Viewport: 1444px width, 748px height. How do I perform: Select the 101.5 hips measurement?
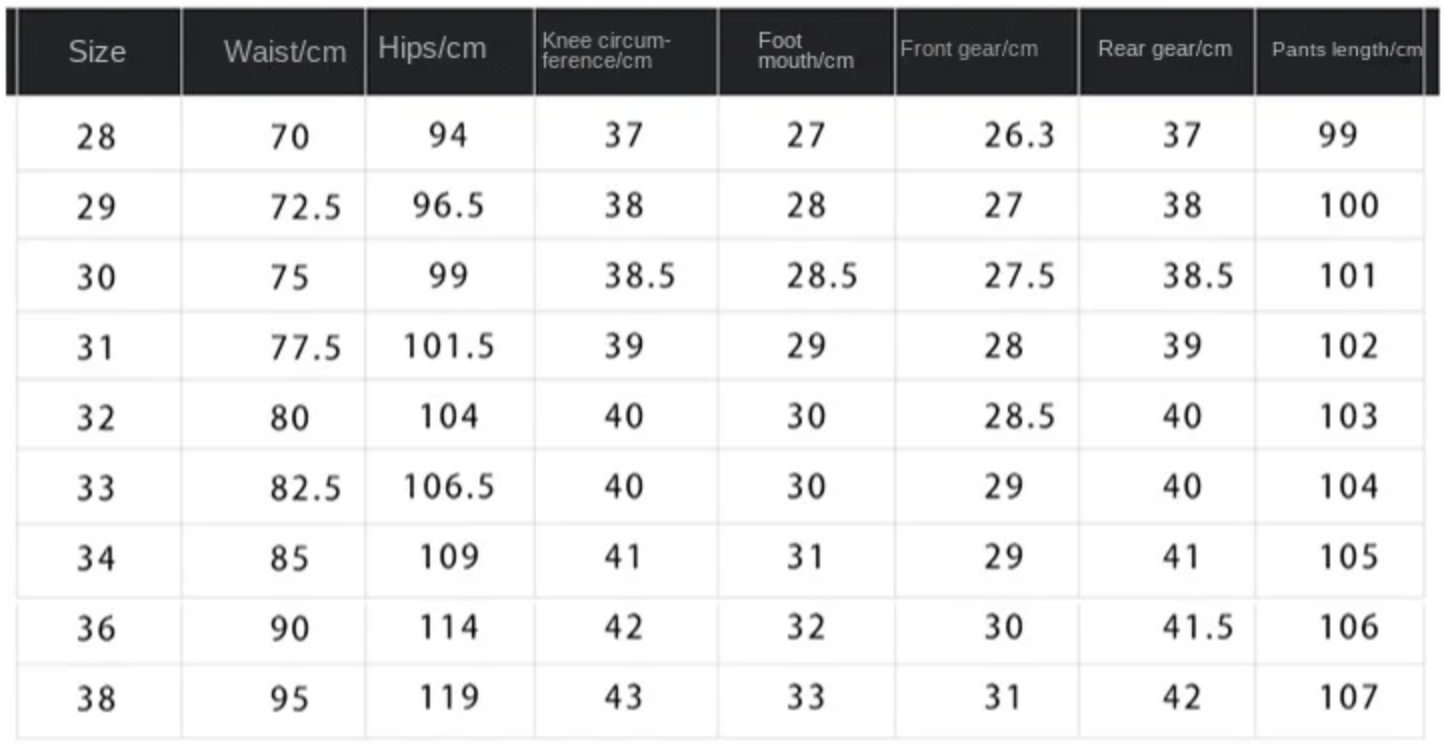[x=448, y=346]
